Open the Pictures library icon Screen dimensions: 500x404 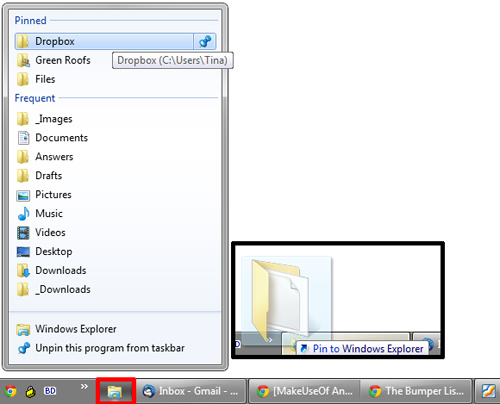pyautogui.click(x=23, y=195)
